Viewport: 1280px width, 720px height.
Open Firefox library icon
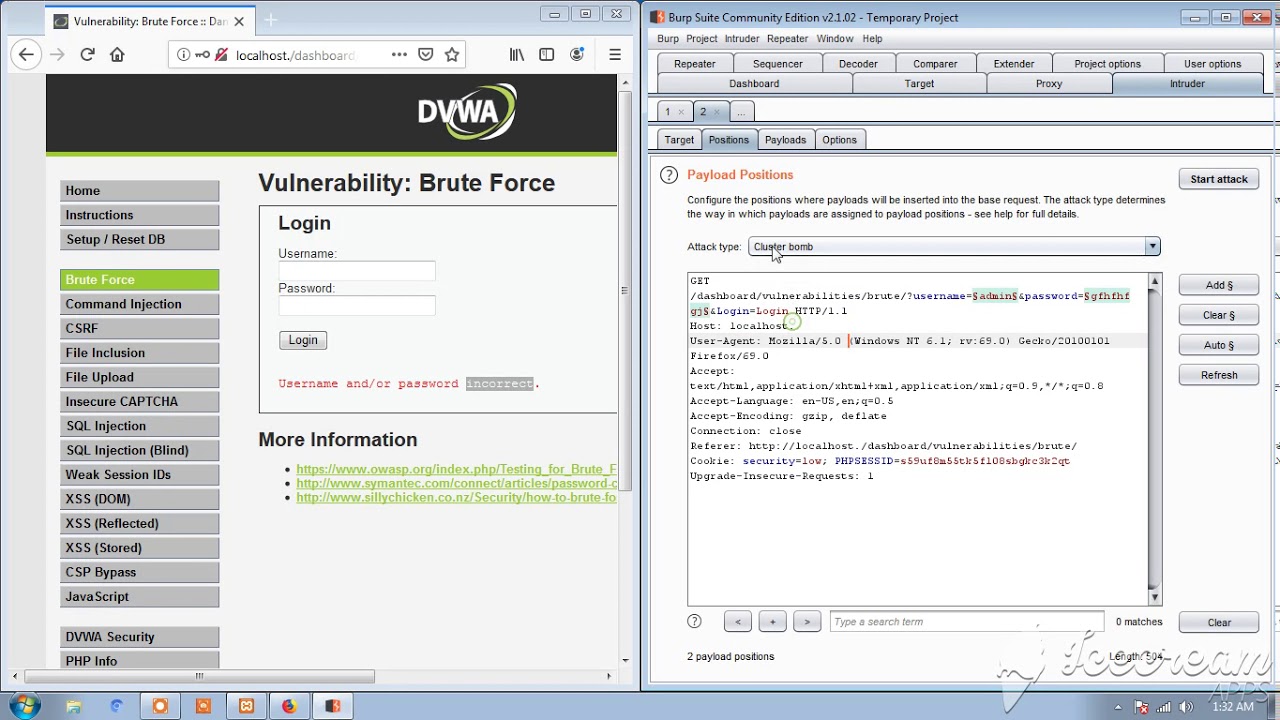(517, 55)
